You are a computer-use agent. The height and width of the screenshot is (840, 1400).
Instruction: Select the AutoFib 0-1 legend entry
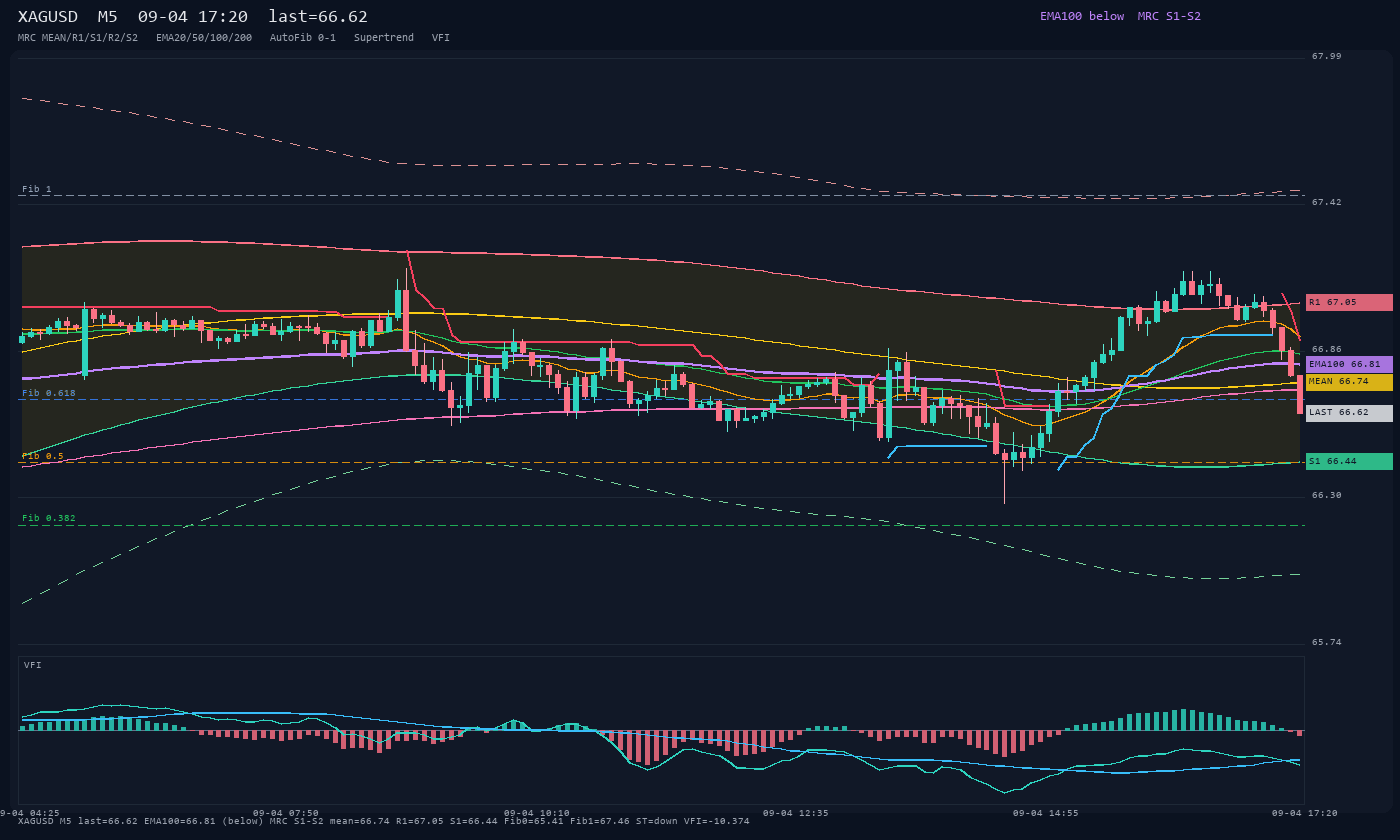303,38
